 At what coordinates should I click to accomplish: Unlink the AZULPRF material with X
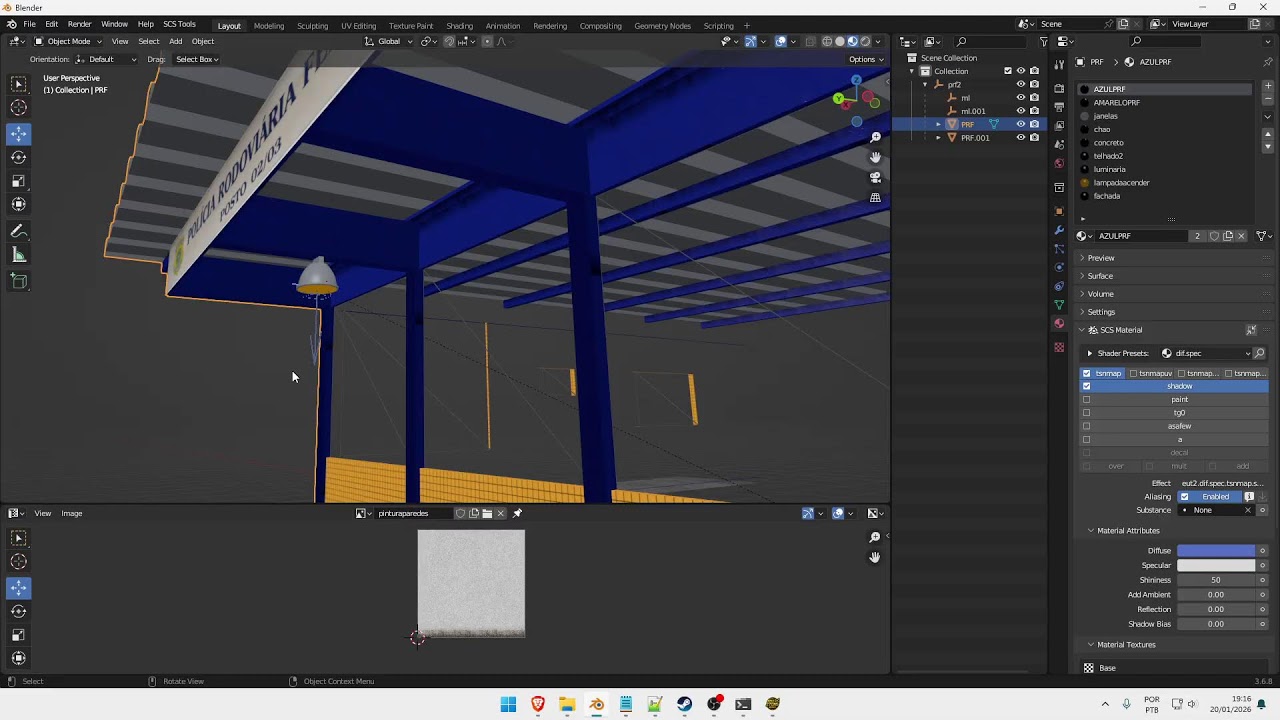click(x=1241, y=236)
